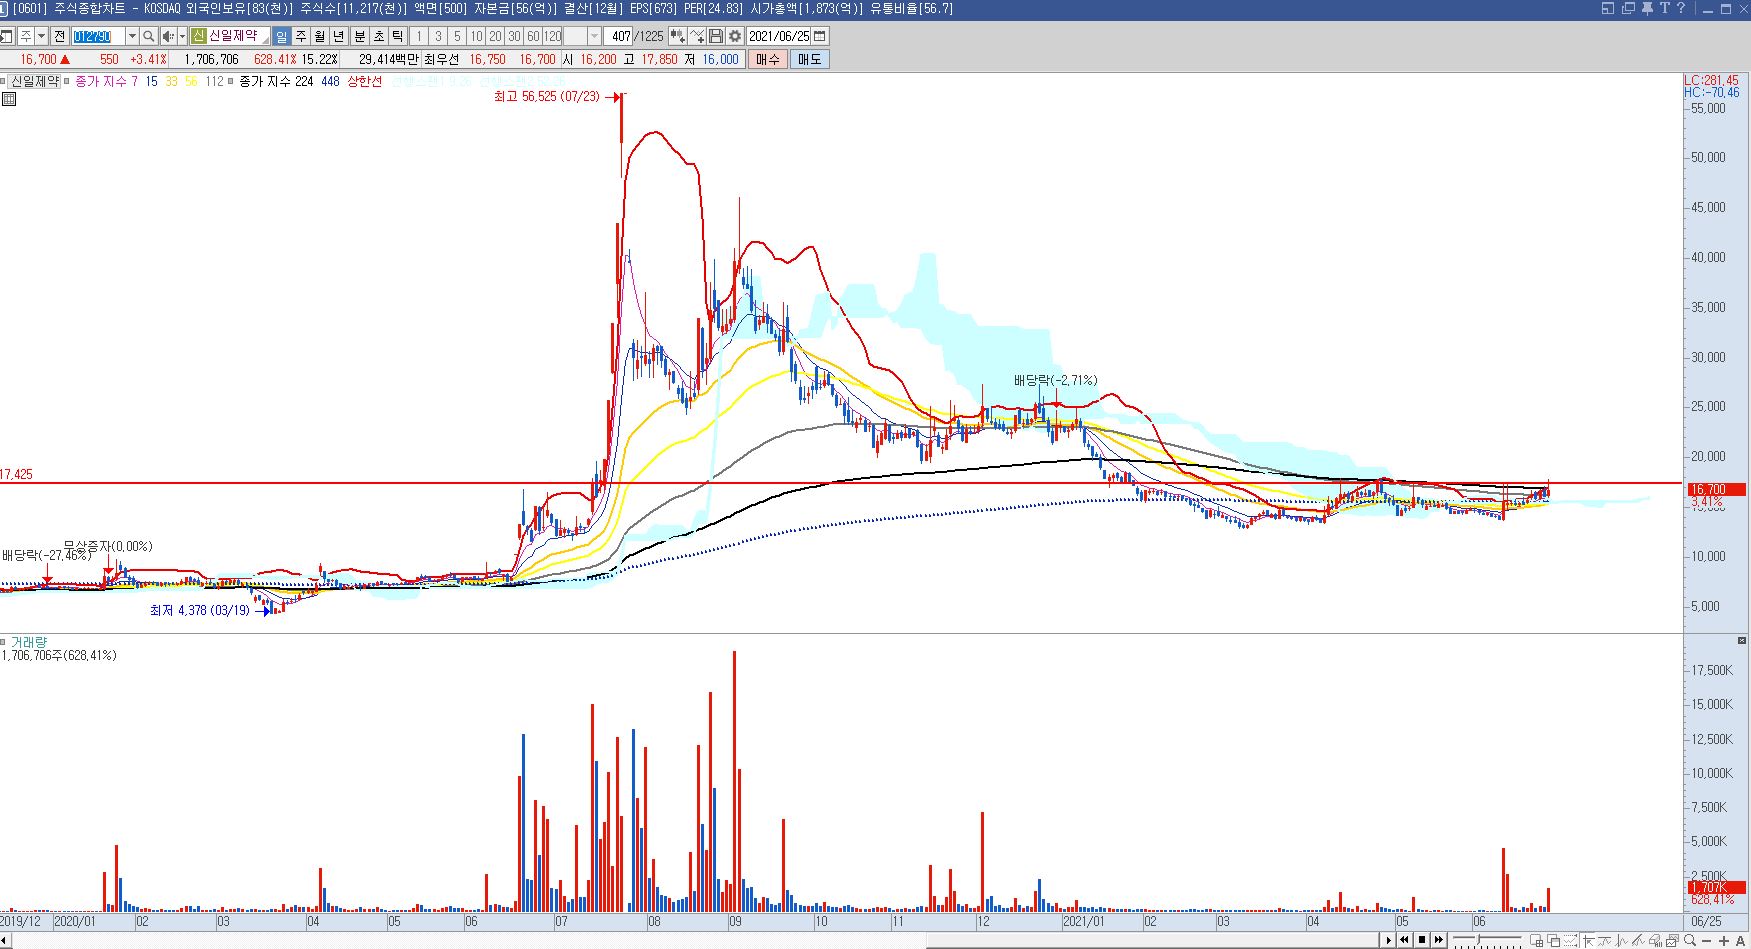Click the stock search magnifier icon
1751x949 pixels.
point(149,36)
